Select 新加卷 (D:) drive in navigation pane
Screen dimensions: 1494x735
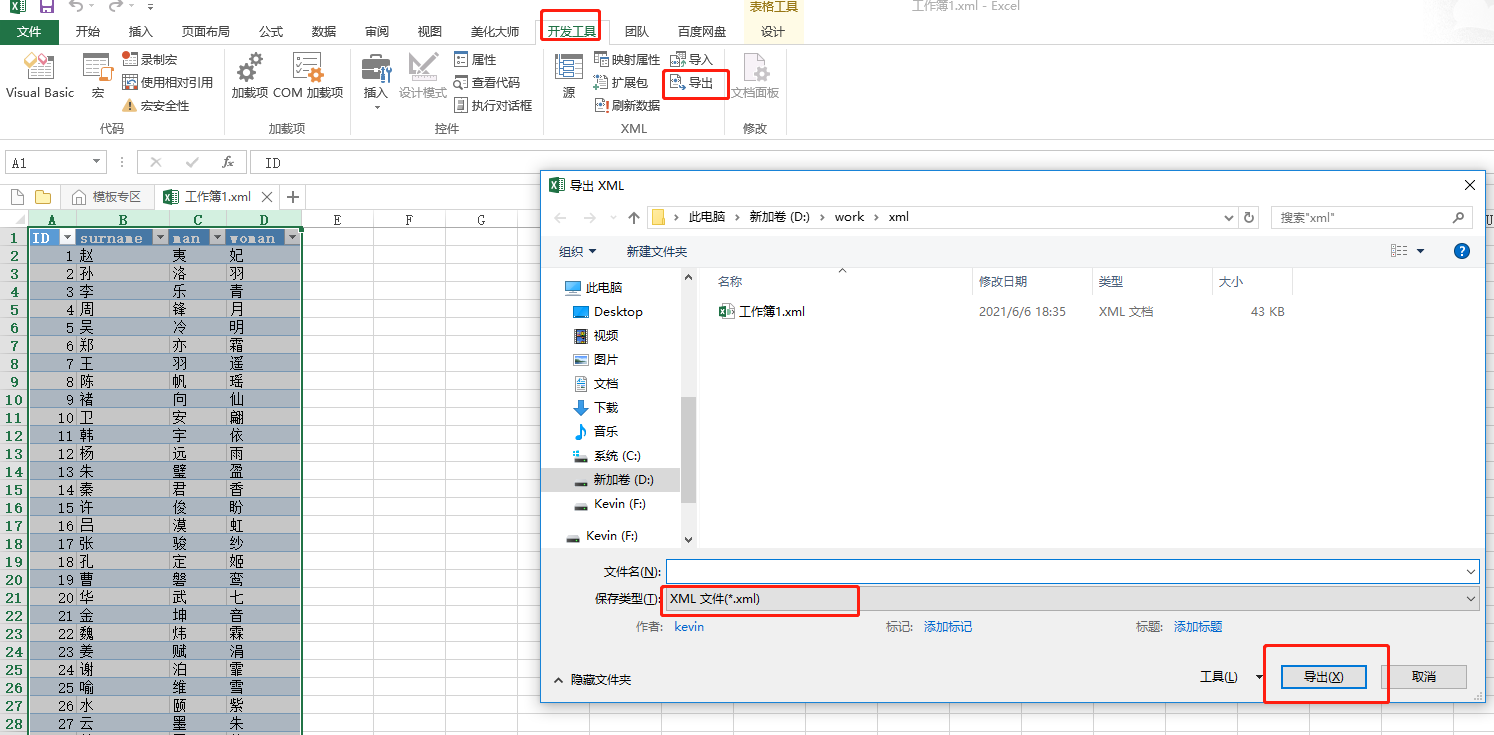click(x=613, y=480)
